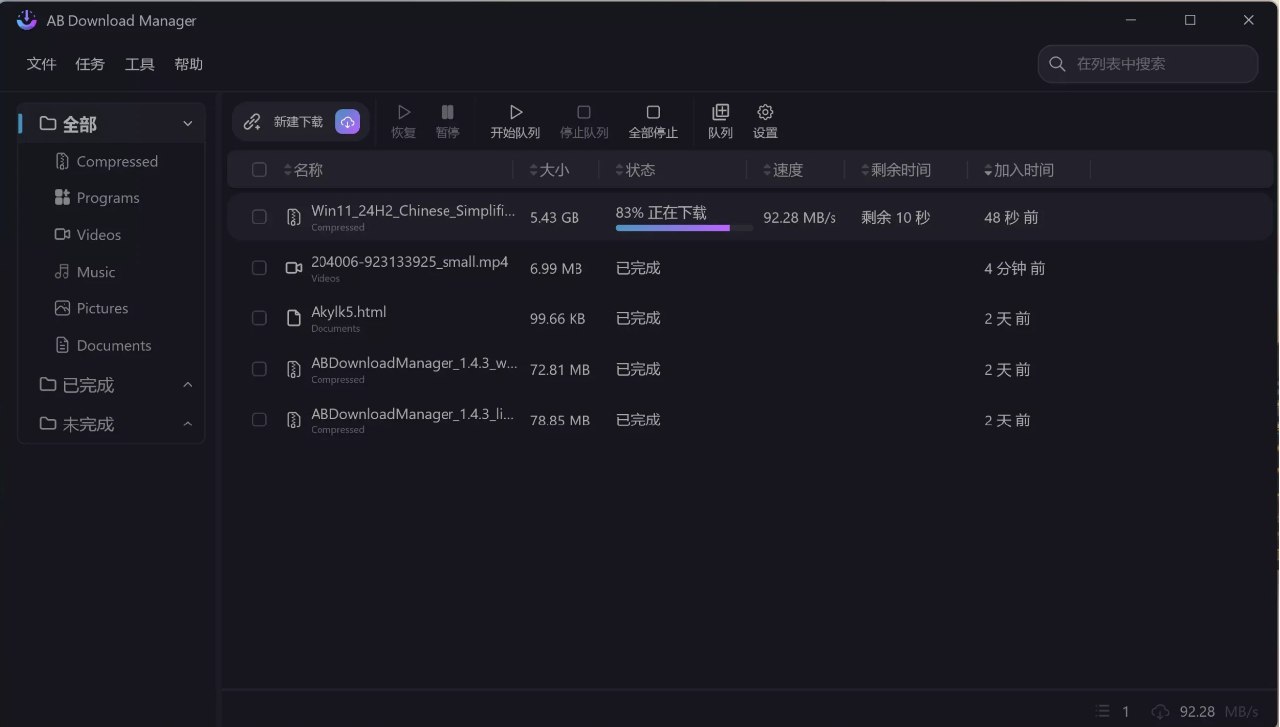Sort by 名称 column header
1280x727 pixels.
[303, 170]
